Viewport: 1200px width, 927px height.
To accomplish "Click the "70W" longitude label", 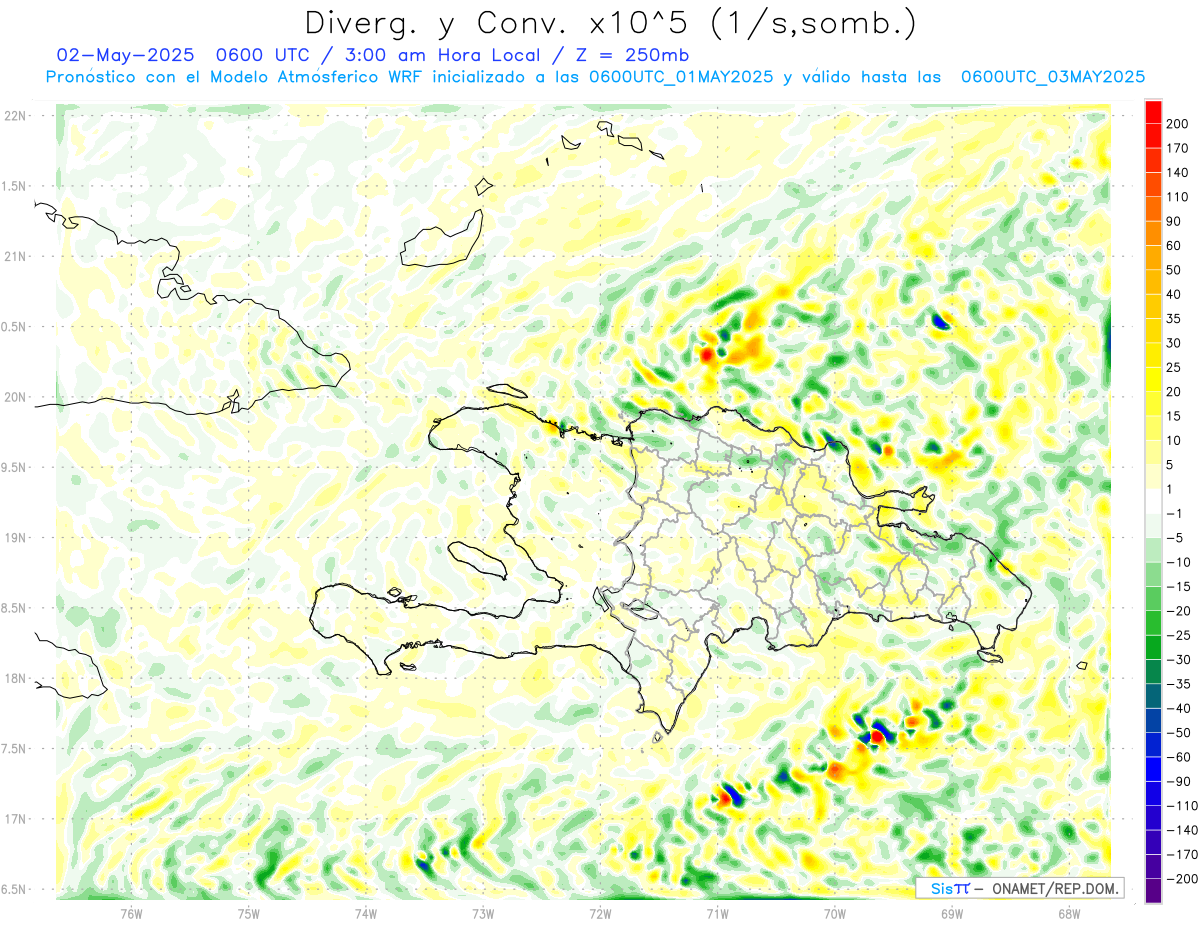I will coord(834,913).
